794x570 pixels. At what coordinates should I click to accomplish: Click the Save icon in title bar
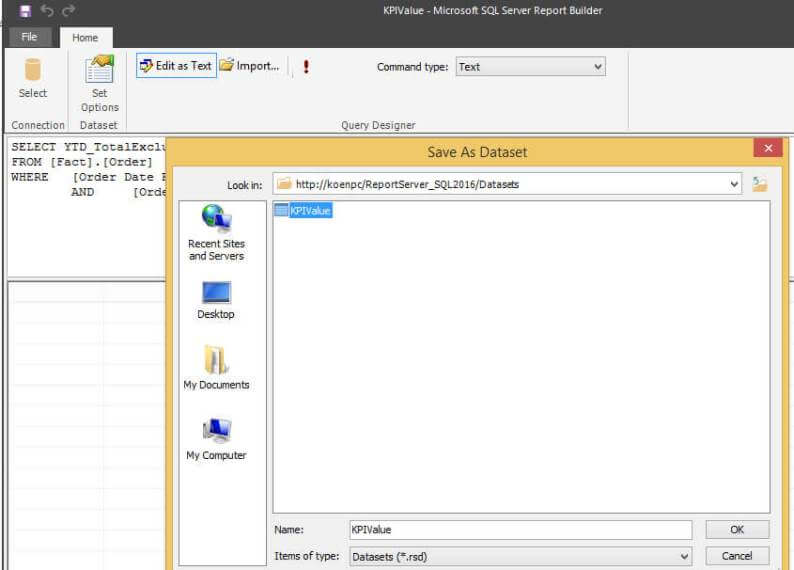tap(25, 11)
